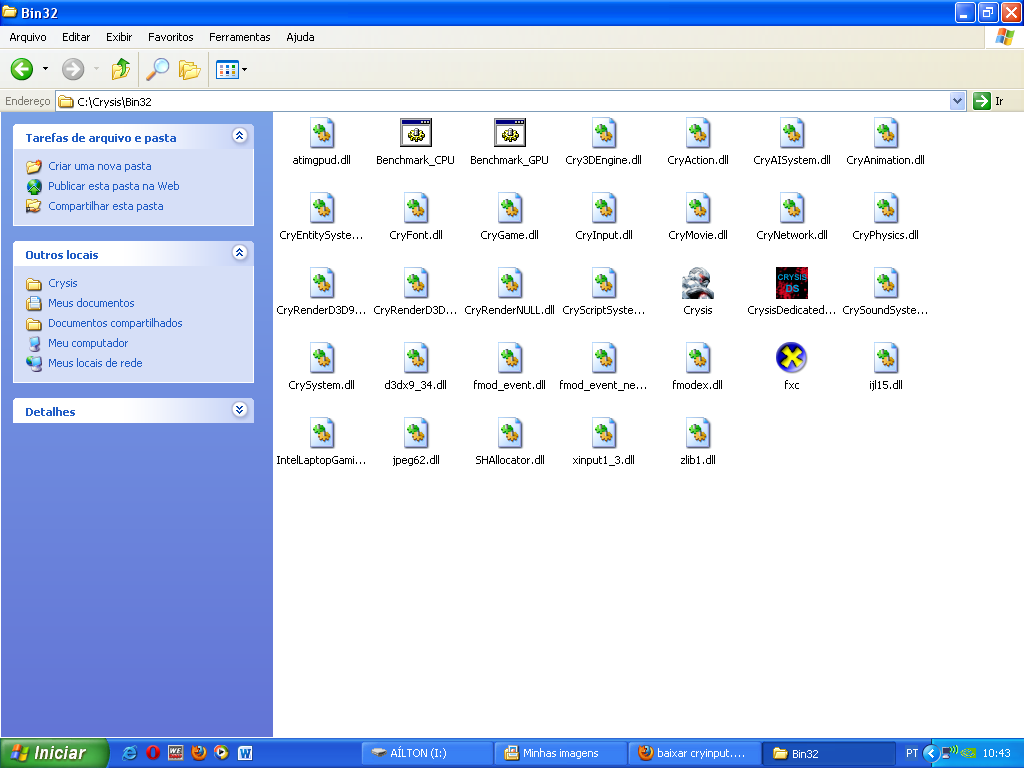Image resolution: width=1024 pixels, height=768 pixels.
Task: Run Benchmark_GPU
Action: (x=509, y=132)
